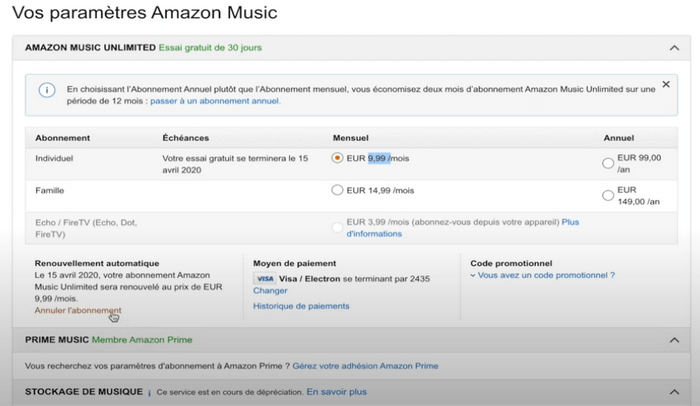Click 'En savoir plus' about music storage
Viewport: 700px width, 406px height.
tap(337, 392)
